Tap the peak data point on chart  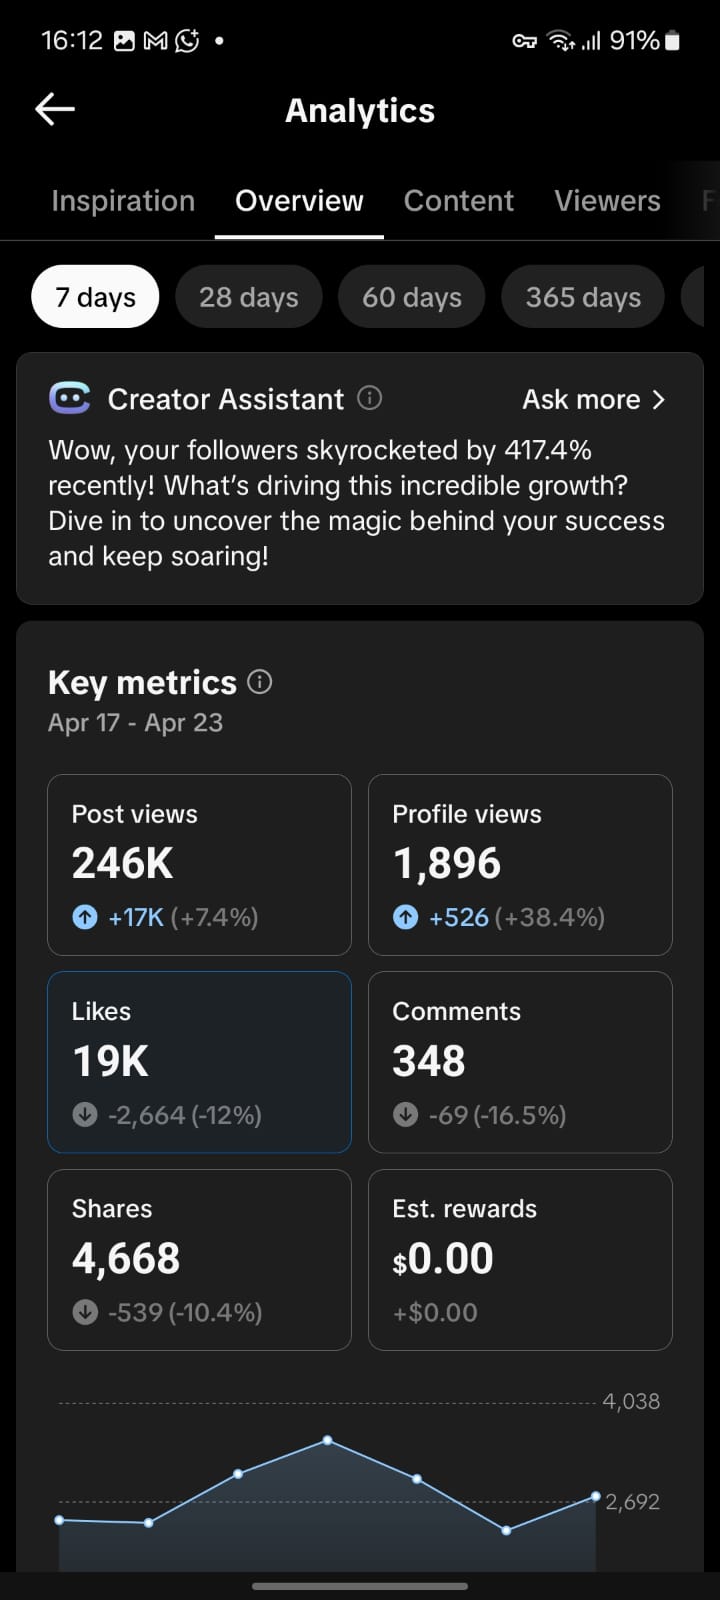coord(327,1441)
